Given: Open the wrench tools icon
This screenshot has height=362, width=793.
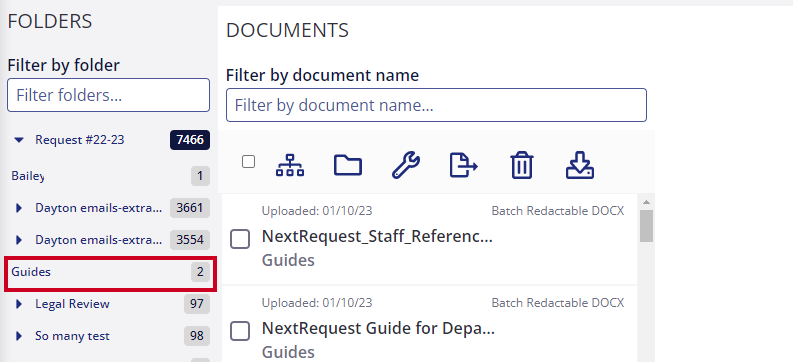Looking at the screenshot, I should [x=406, y=166].
